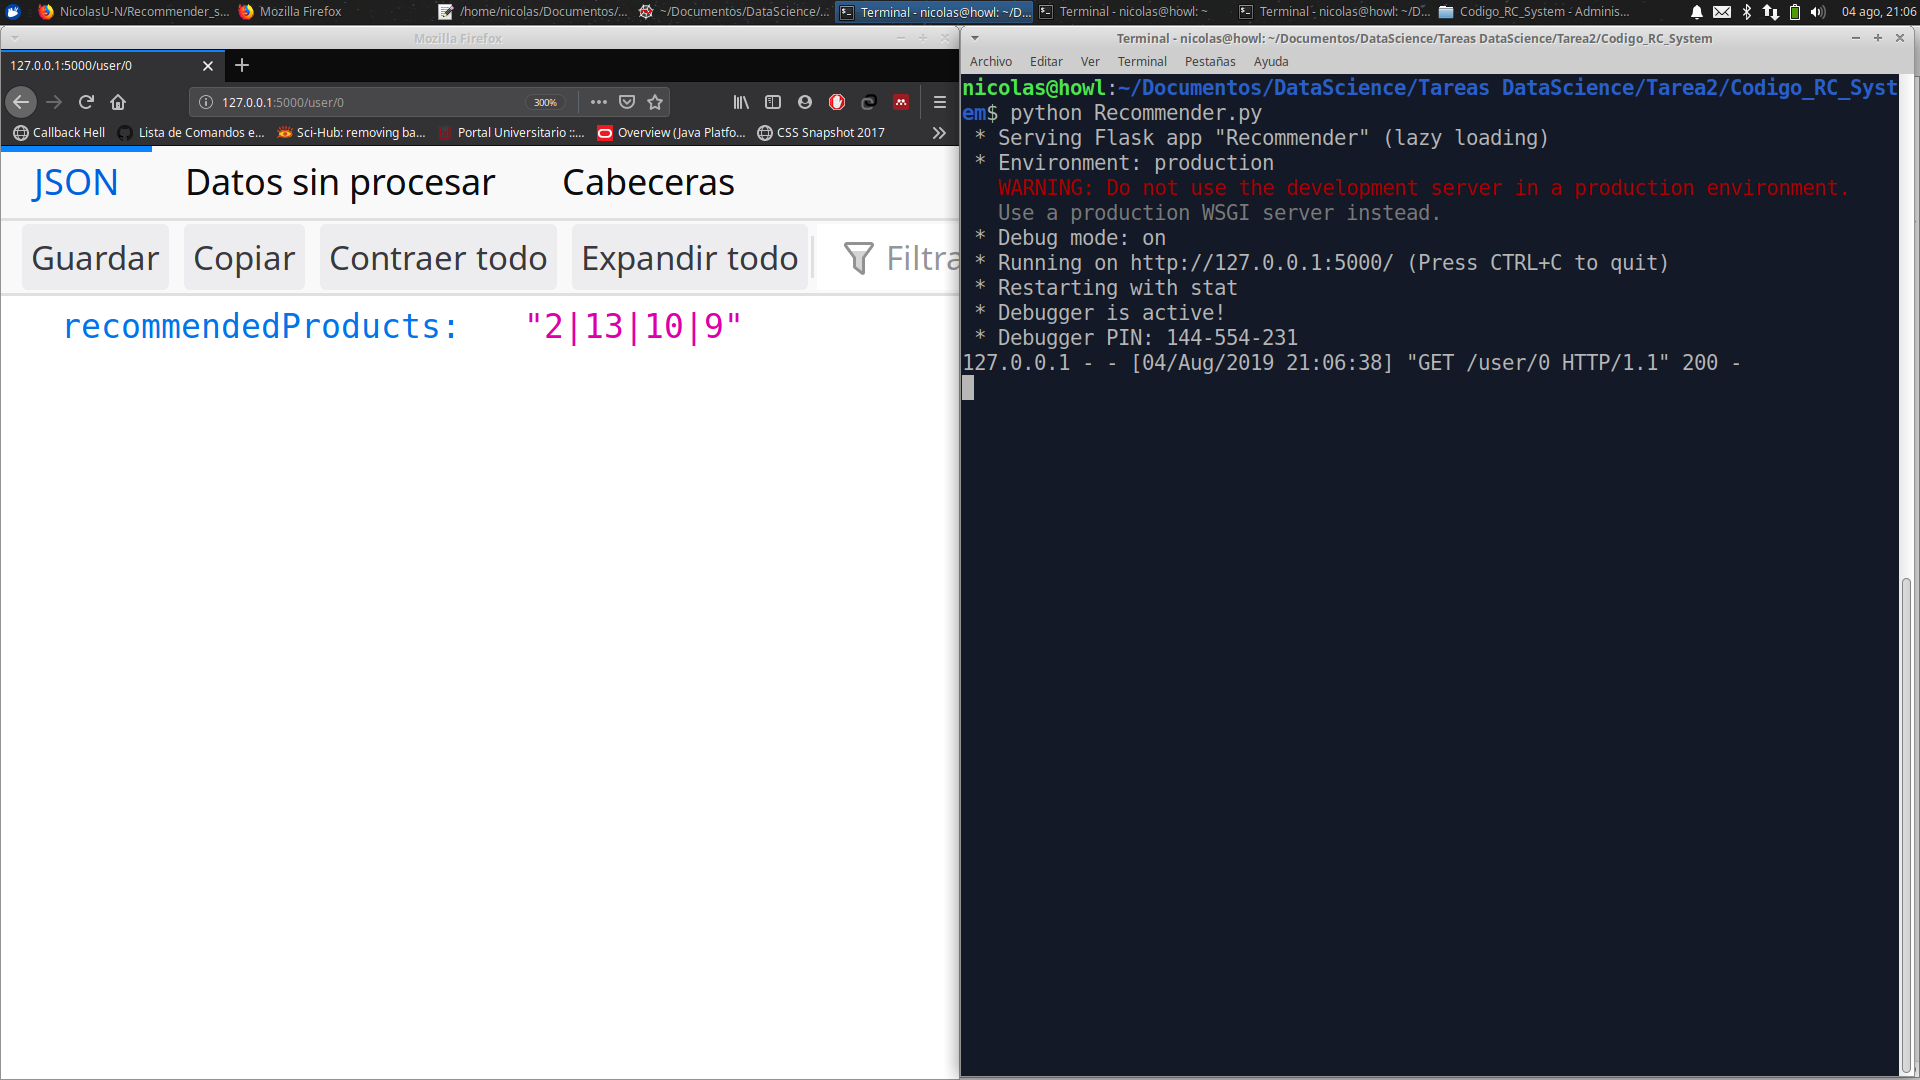Expand hidden bookmarks chevron
The height and width of the screenshot is (1080, 1920).
pos(939,132)
